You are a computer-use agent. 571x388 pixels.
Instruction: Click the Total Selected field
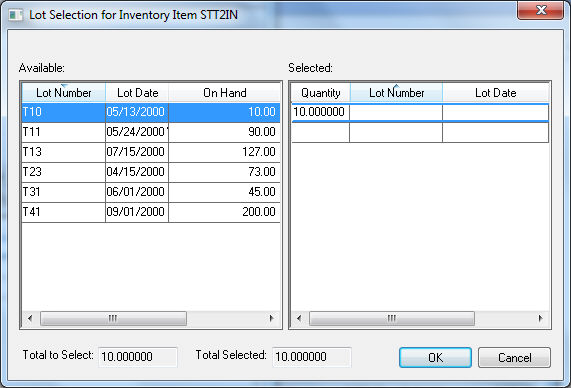312,357
